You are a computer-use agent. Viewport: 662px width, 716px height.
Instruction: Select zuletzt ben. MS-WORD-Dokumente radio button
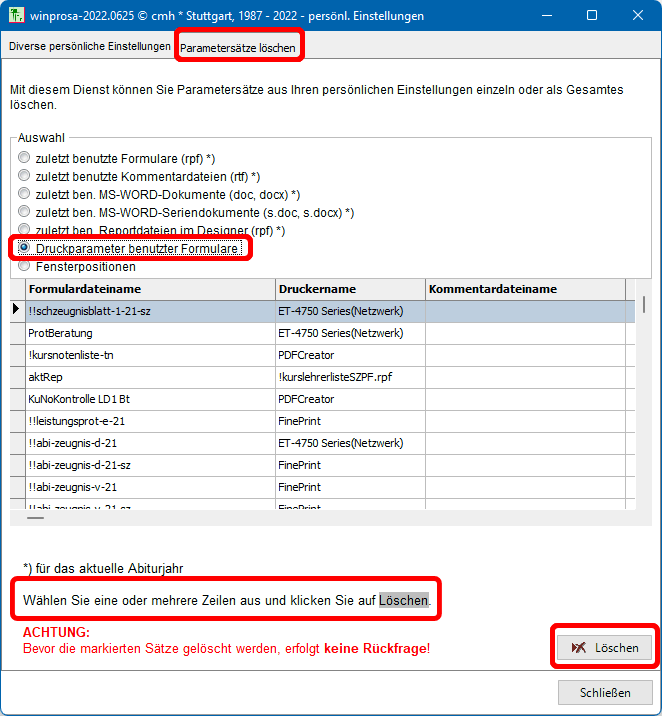(24, 194)
